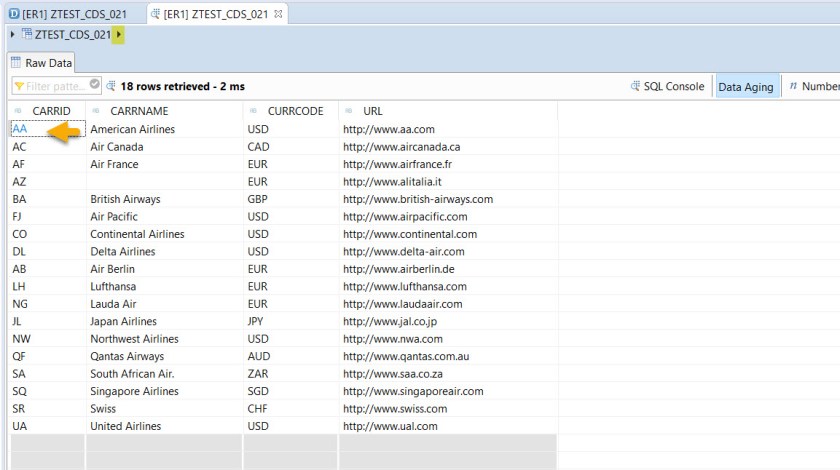
Task: Select the AZ carrier ID cell
Action: [47, 182]
